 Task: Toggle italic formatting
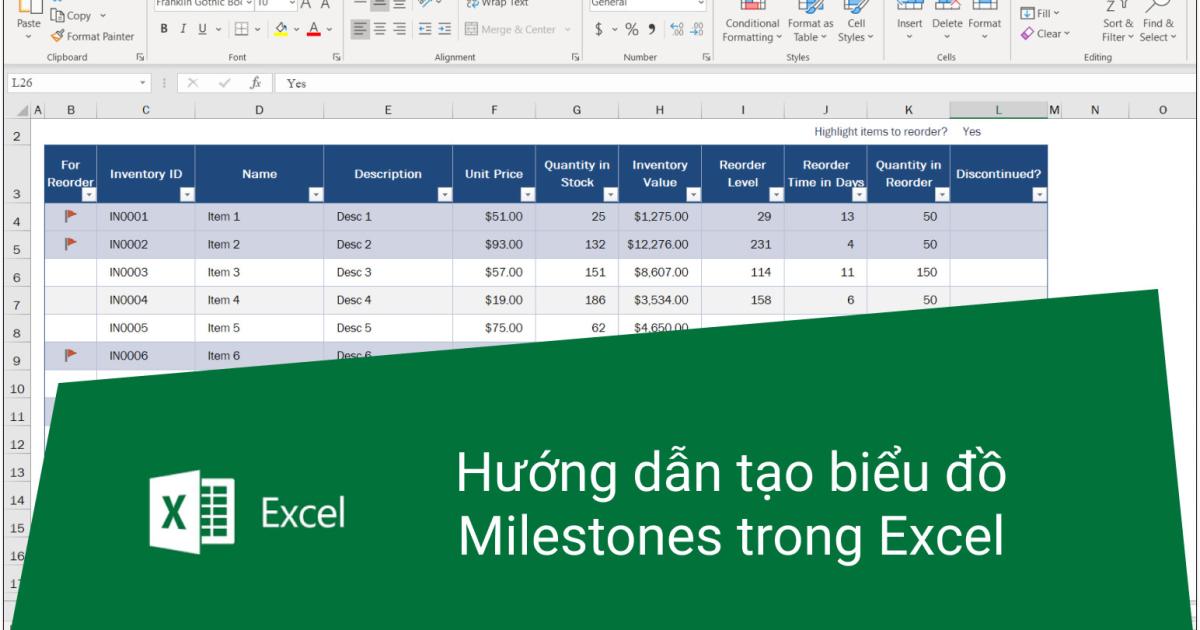[x=183, y=30]
